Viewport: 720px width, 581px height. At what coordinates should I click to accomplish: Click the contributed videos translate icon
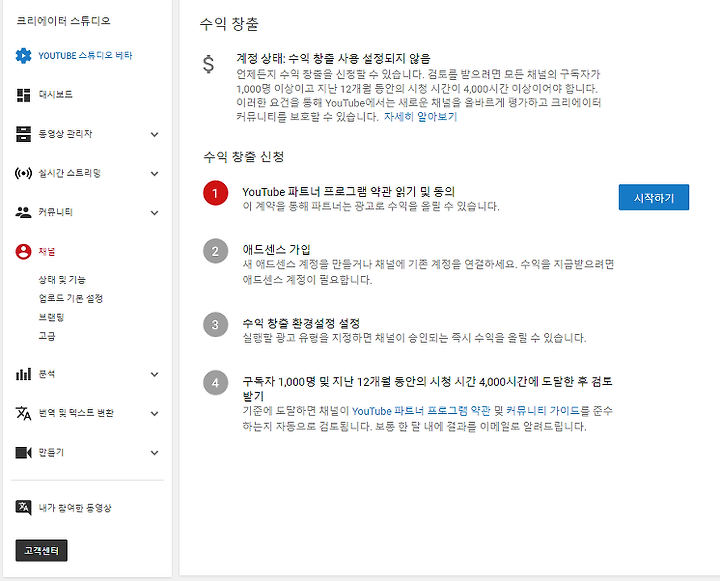click(23, 508)
